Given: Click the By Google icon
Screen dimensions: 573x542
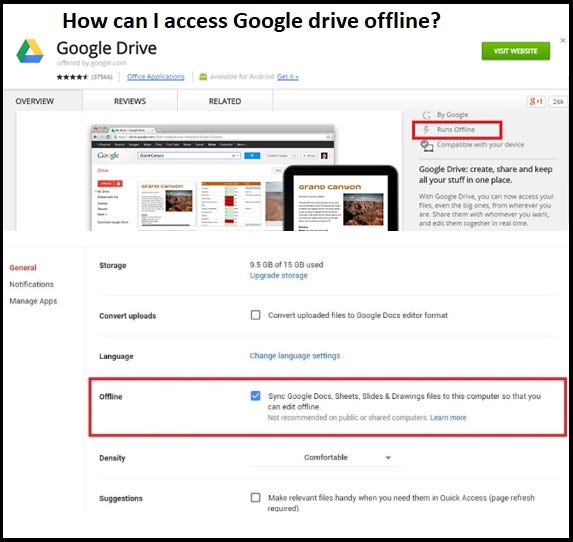Looking at the screenshot, I should click(426, 115).
